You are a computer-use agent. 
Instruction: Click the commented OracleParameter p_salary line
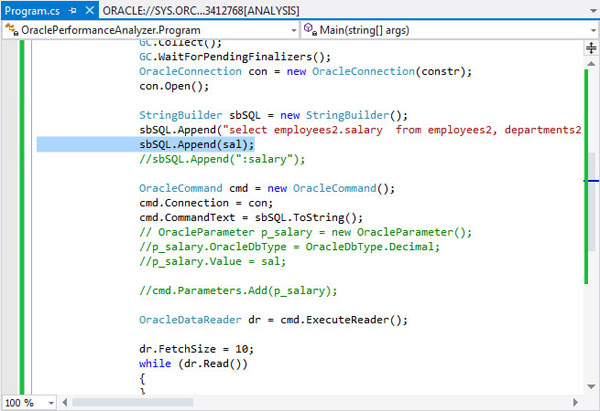point(305,232)
